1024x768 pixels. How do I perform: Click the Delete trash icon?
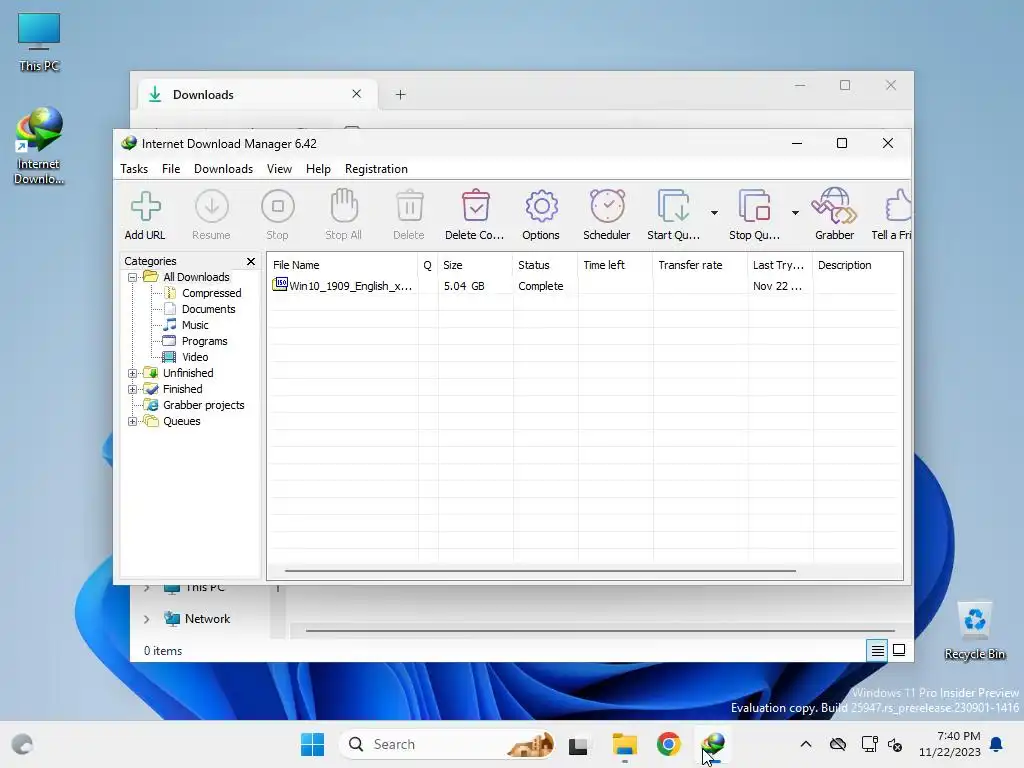click(x=409, y=206)
